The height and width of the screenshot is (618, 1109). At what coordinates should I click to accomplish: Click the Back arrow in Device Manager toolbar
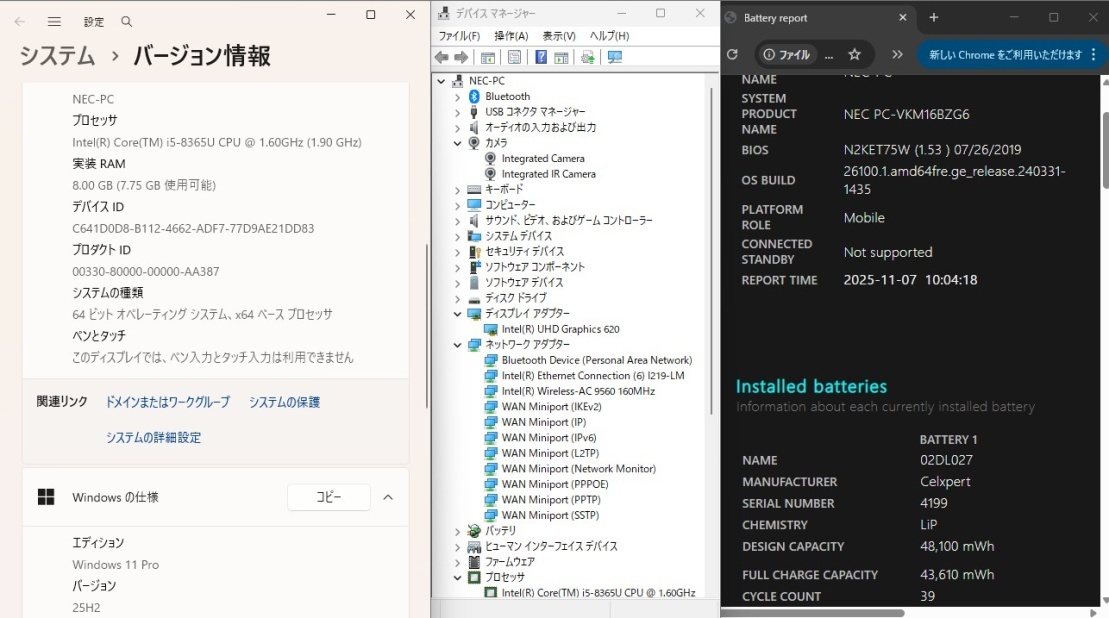[x=440, y=57]
